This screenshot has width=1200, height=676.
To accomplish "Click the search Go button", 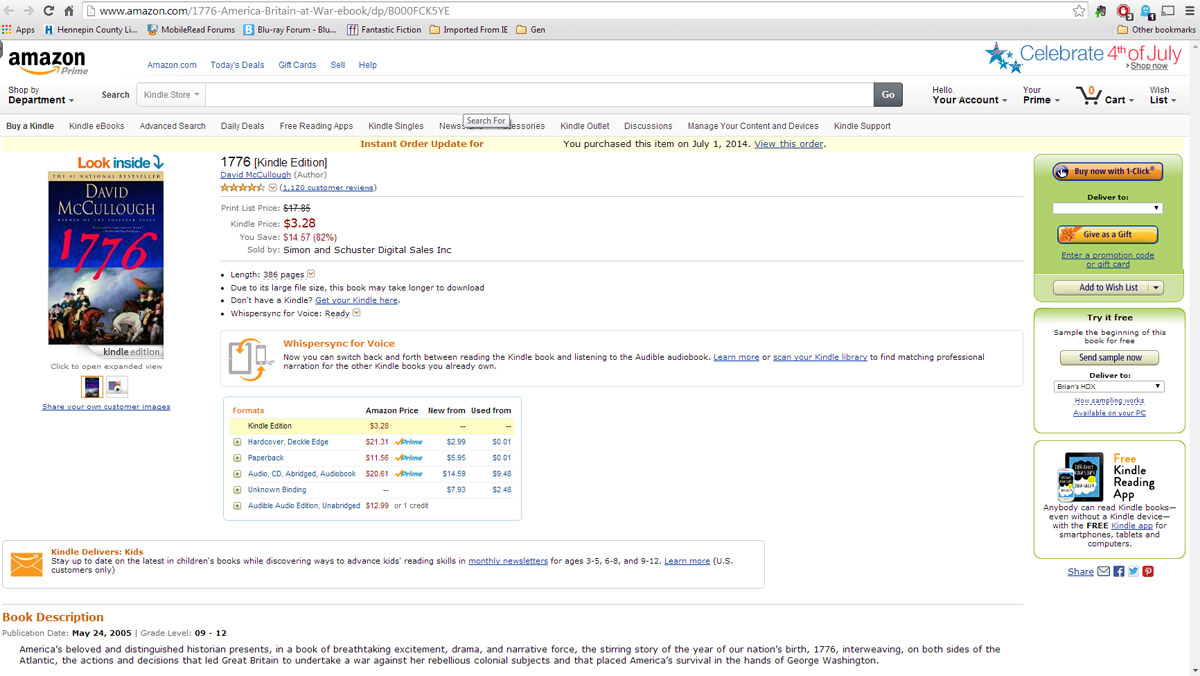I will pos(888,95).
